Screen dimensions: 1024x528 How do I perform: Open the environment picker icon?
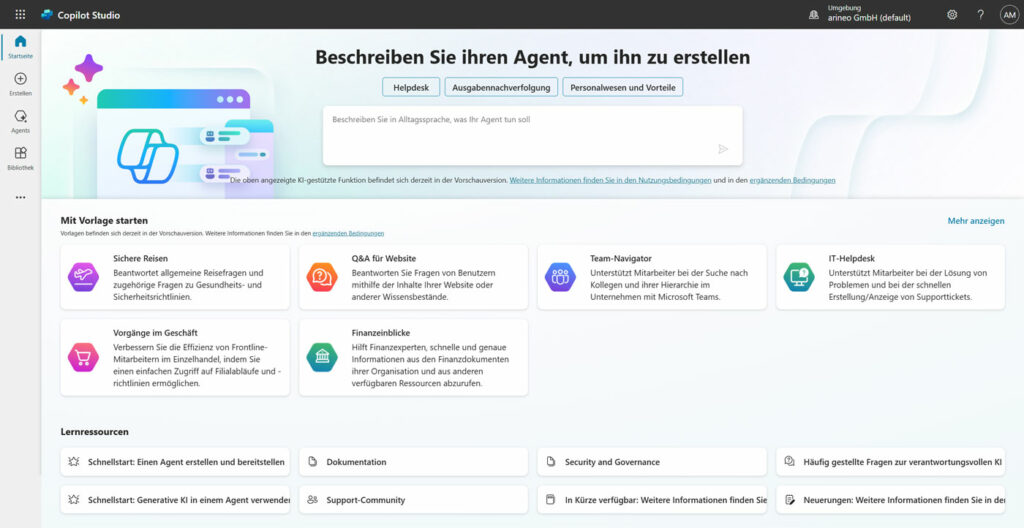point(814,14)
